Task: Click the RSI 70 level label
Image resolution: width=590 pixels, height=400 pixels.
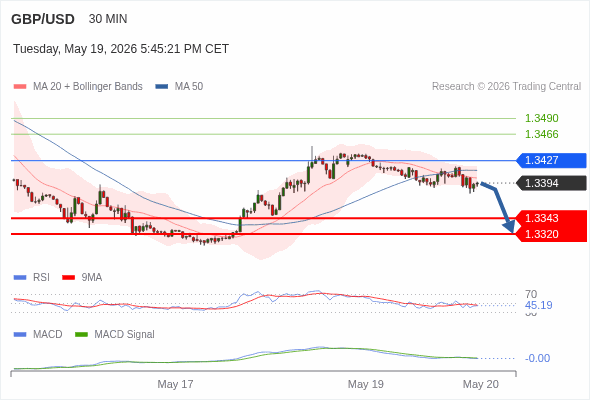Action: pyautogui.click(x=531, y=294)
